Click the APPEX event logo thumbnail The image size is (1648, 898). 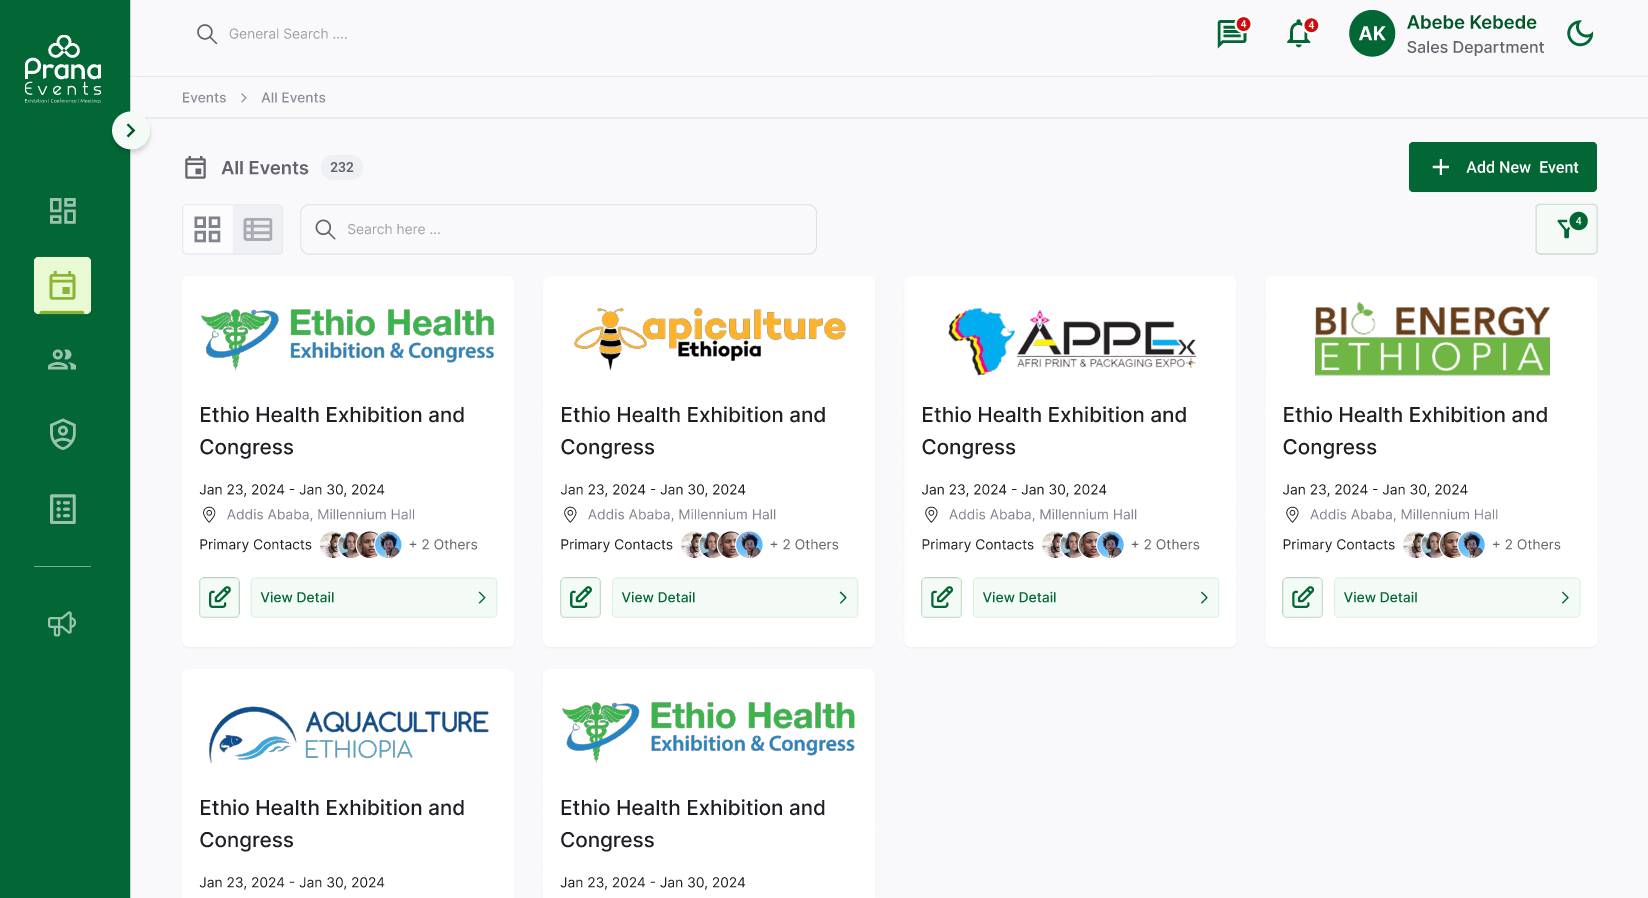click(x=1070, y=341)
